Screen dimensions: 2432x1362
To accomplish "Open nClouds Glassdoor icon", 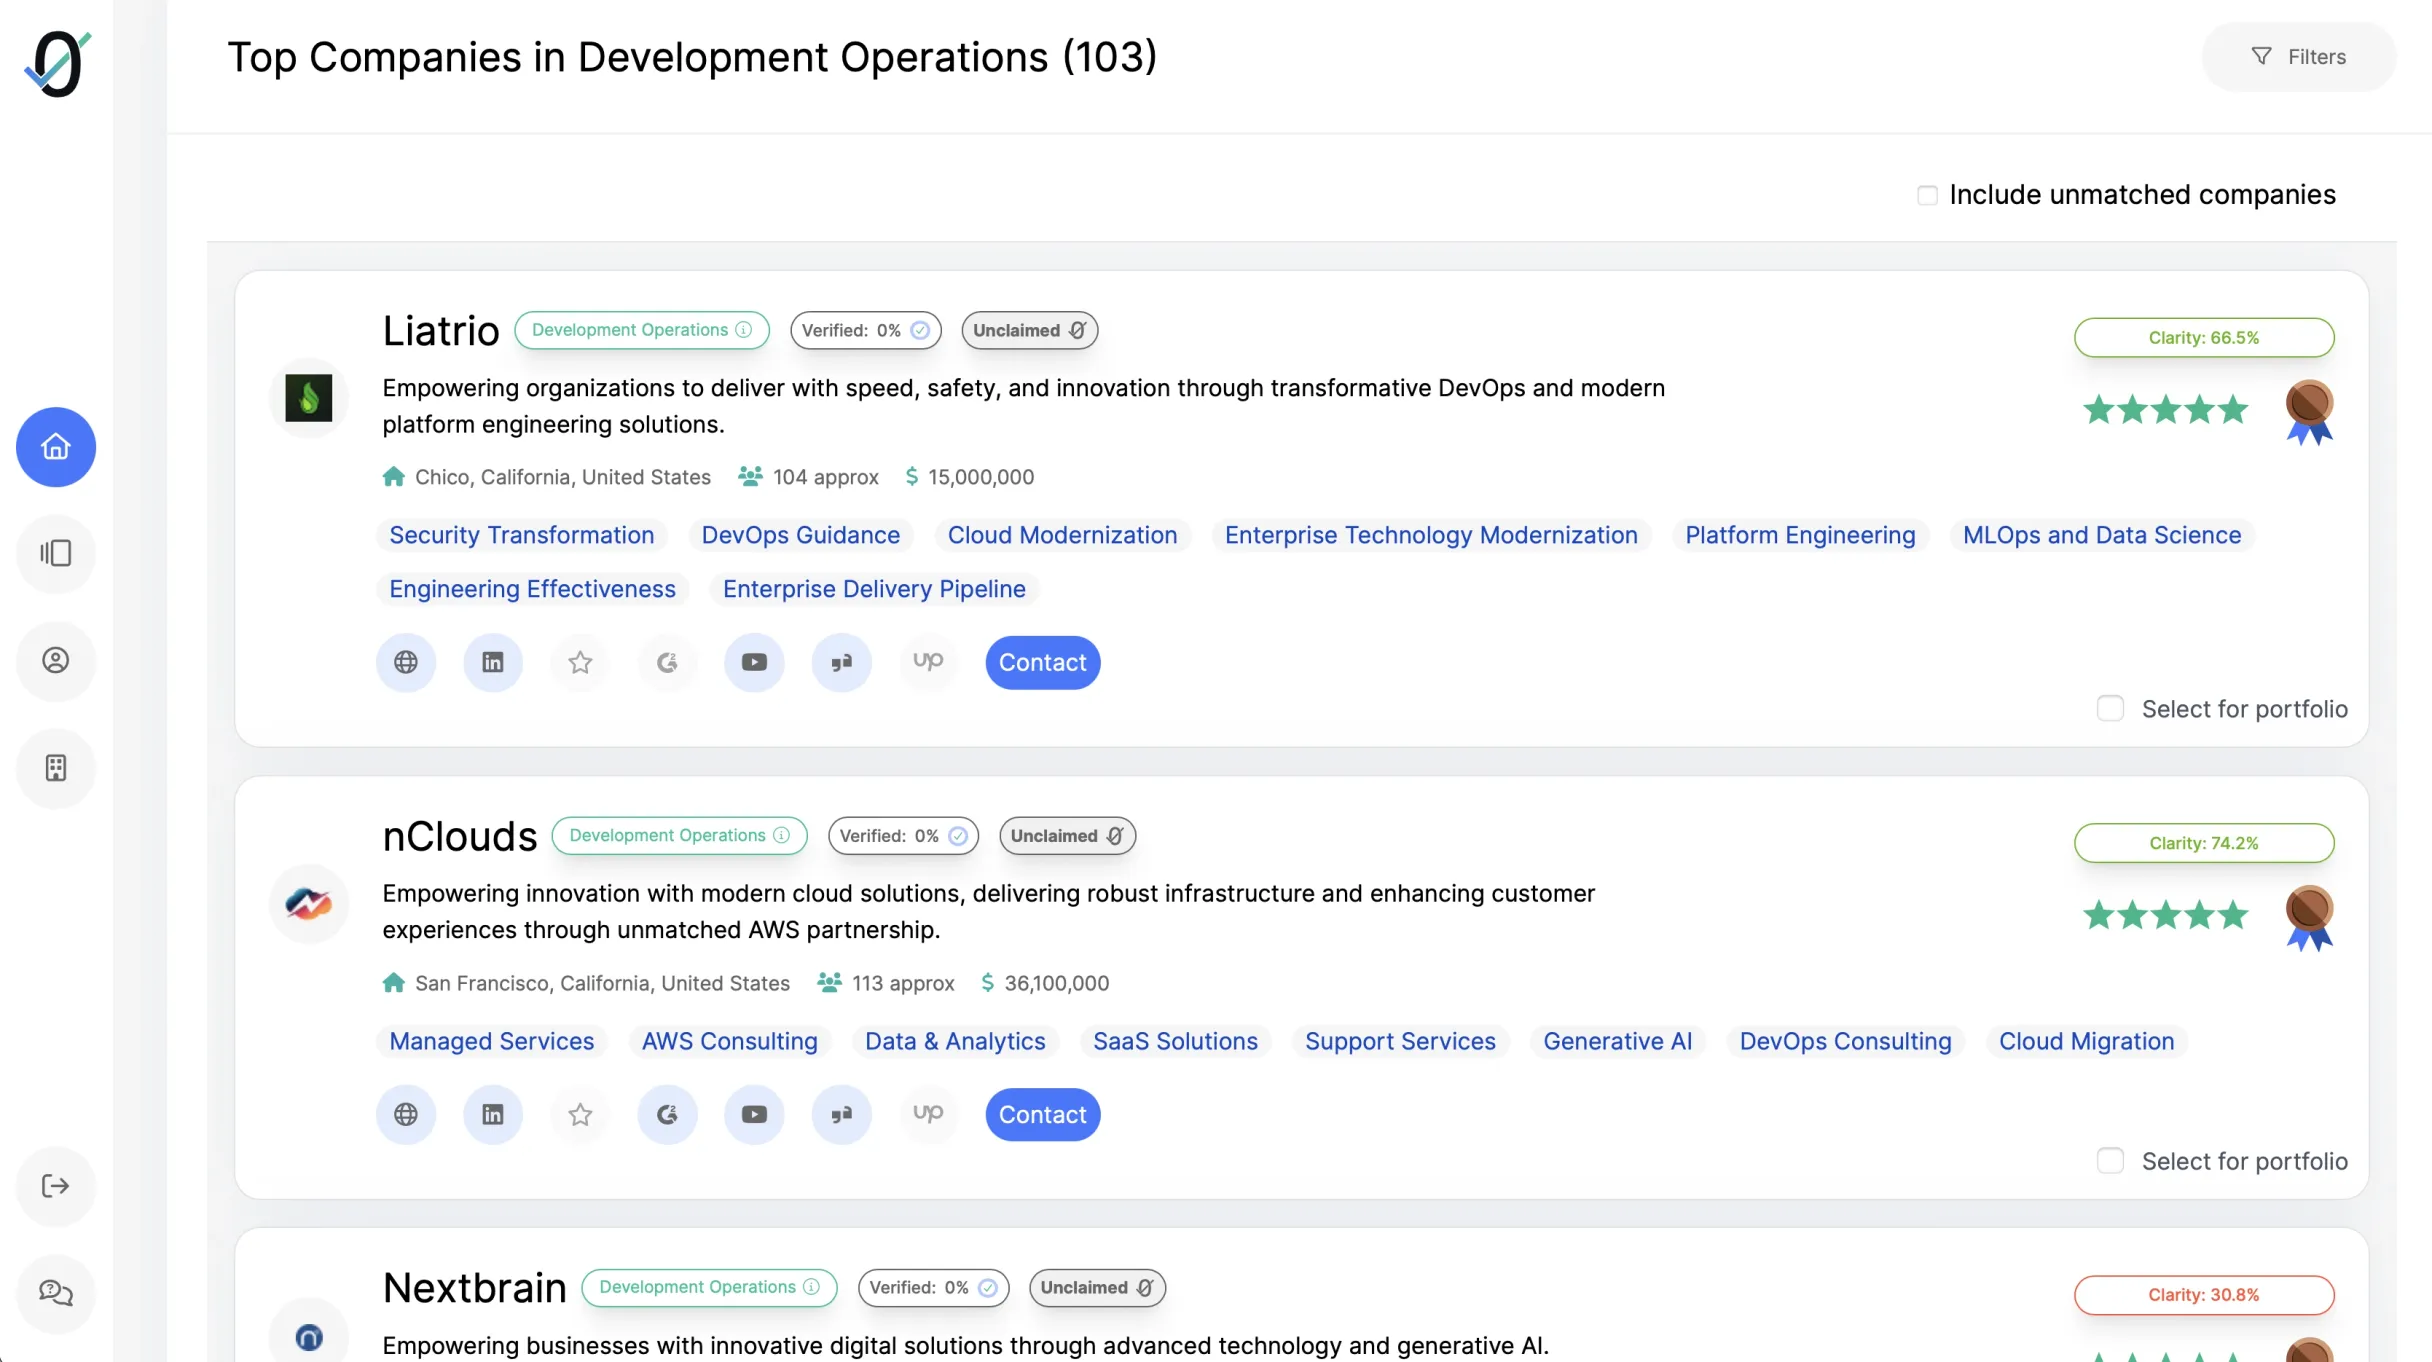I will point(841,1114).
